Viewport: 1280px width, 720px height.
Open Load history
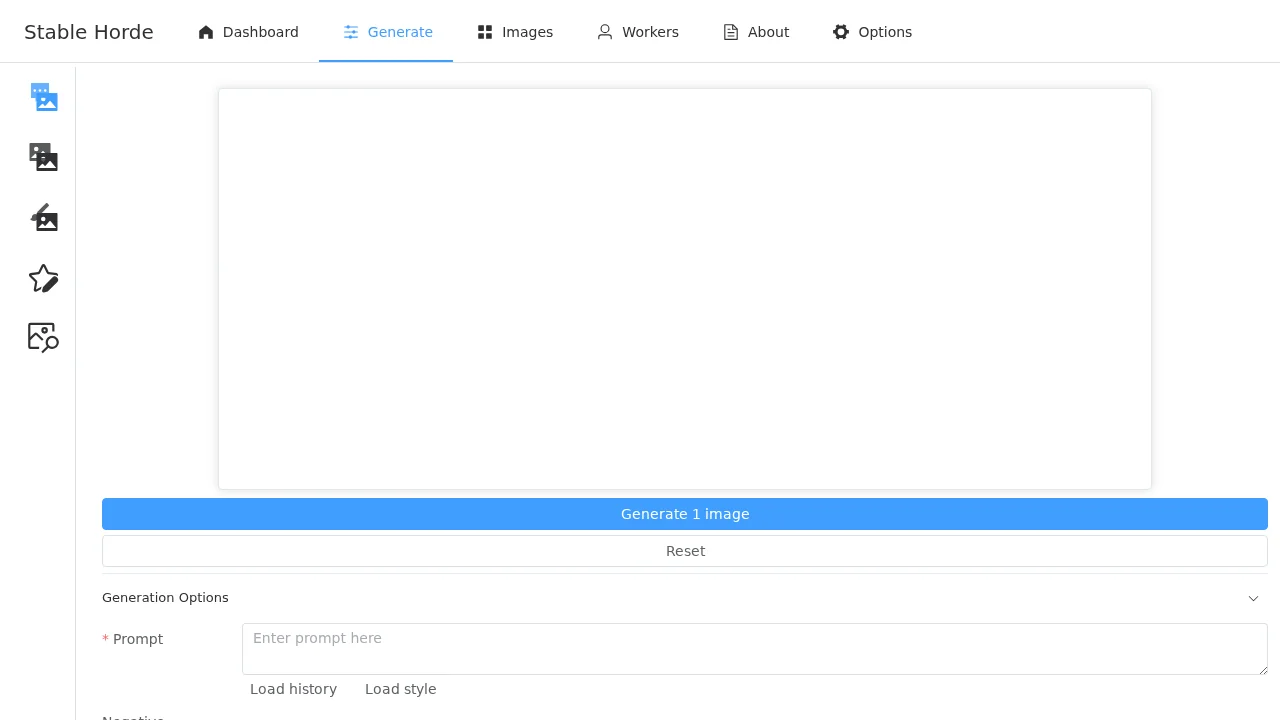(x=293, y=689)
